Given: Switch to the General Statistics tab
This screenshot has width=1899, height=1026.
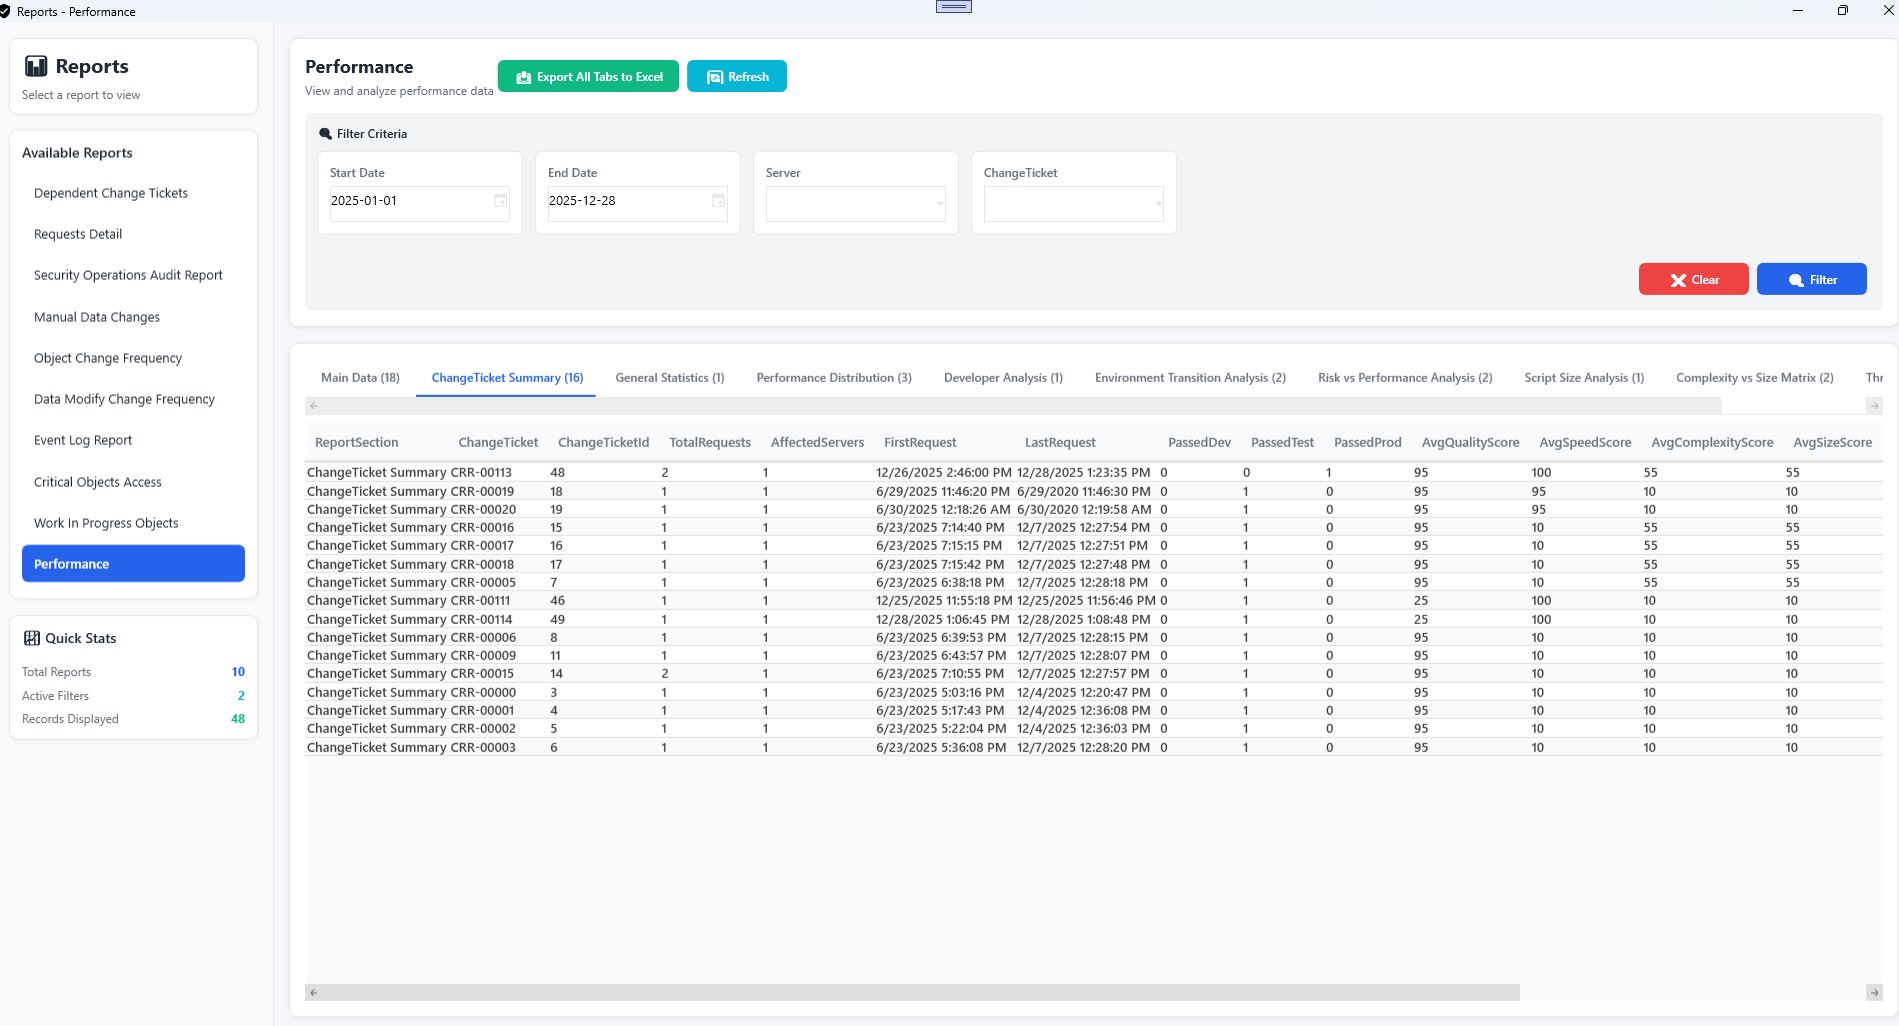Looking at the screenshot, I should (669, 378).
